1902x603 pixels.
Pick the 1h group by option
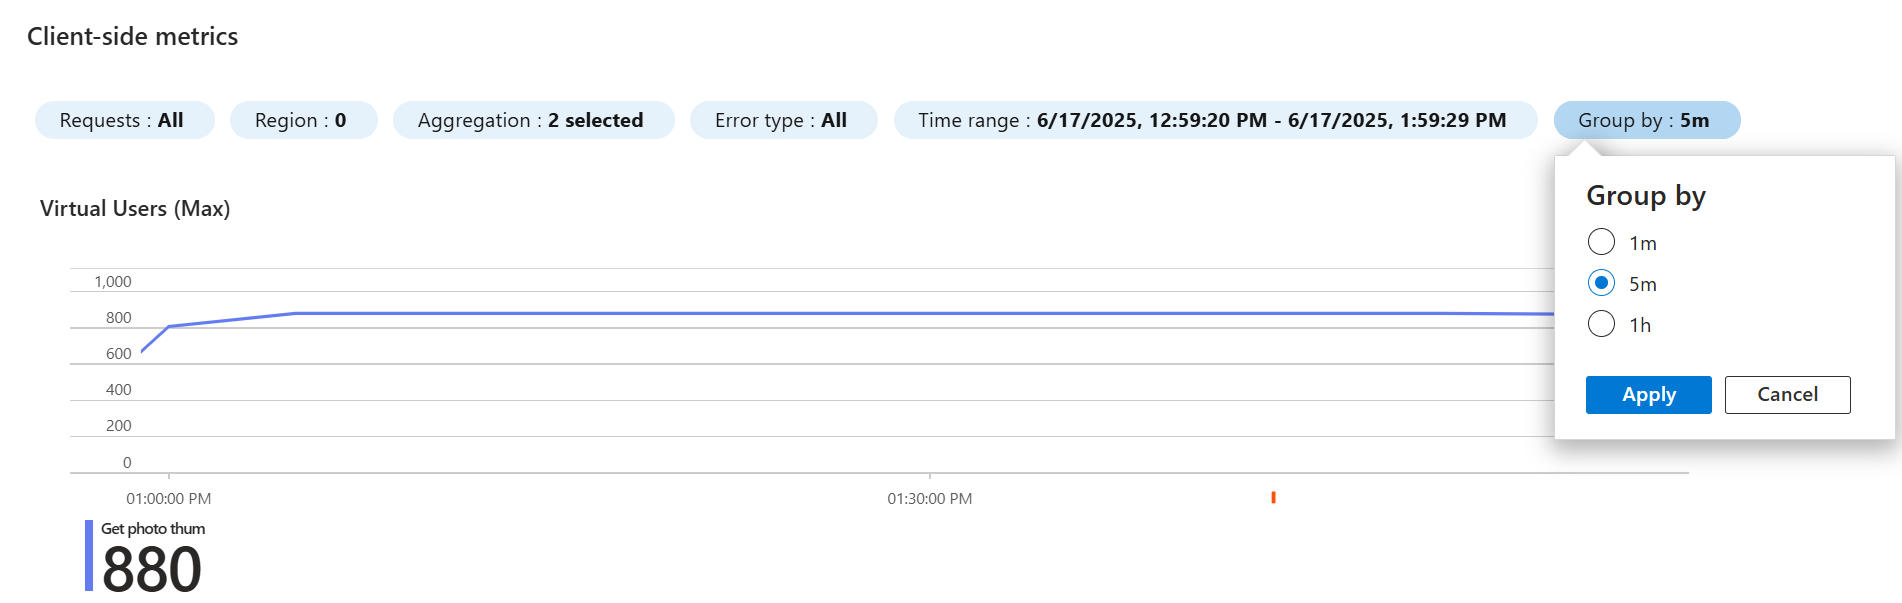[x=1601, y=324]
